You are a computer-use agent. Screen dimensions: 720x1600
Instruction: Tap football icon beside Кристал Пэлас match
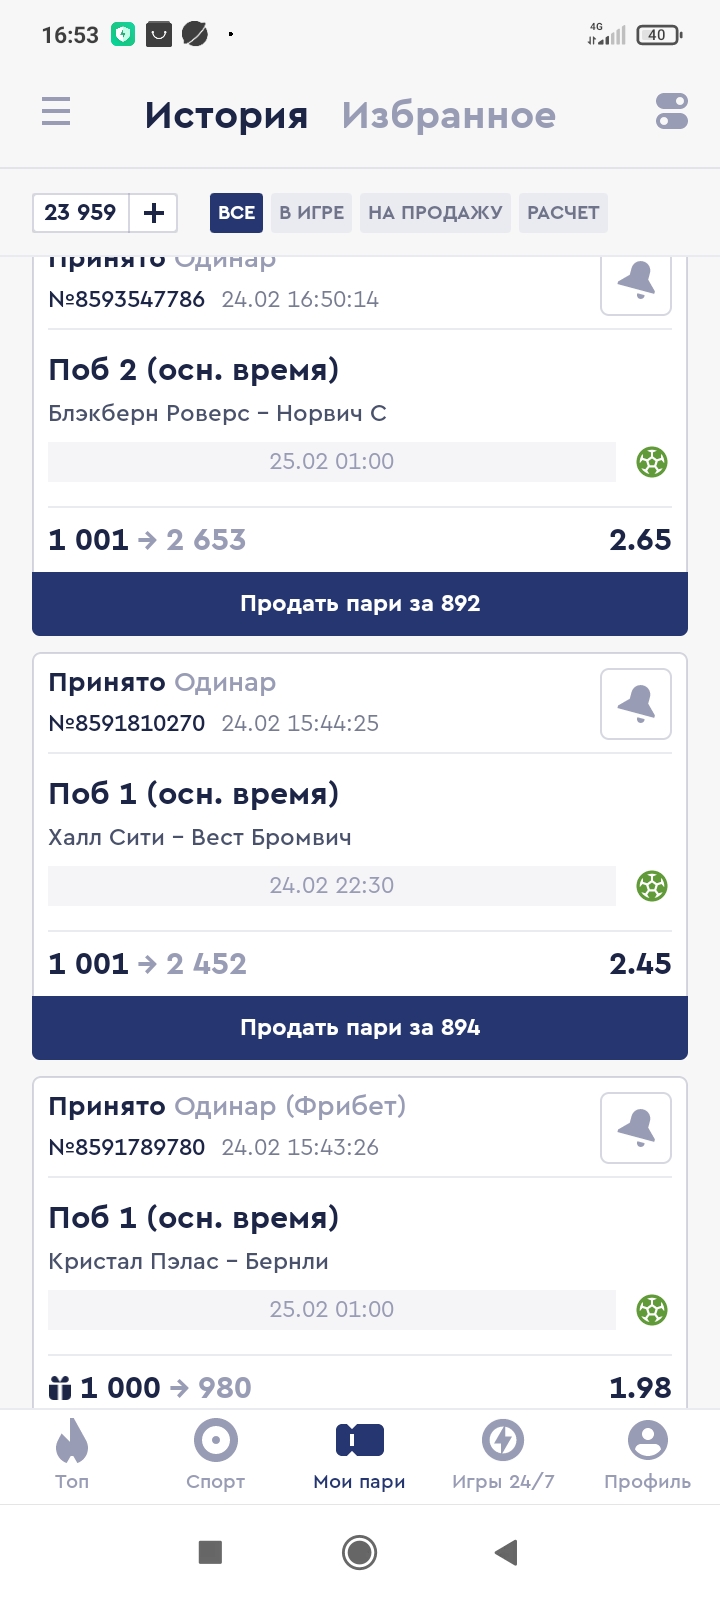point(652,1310)
